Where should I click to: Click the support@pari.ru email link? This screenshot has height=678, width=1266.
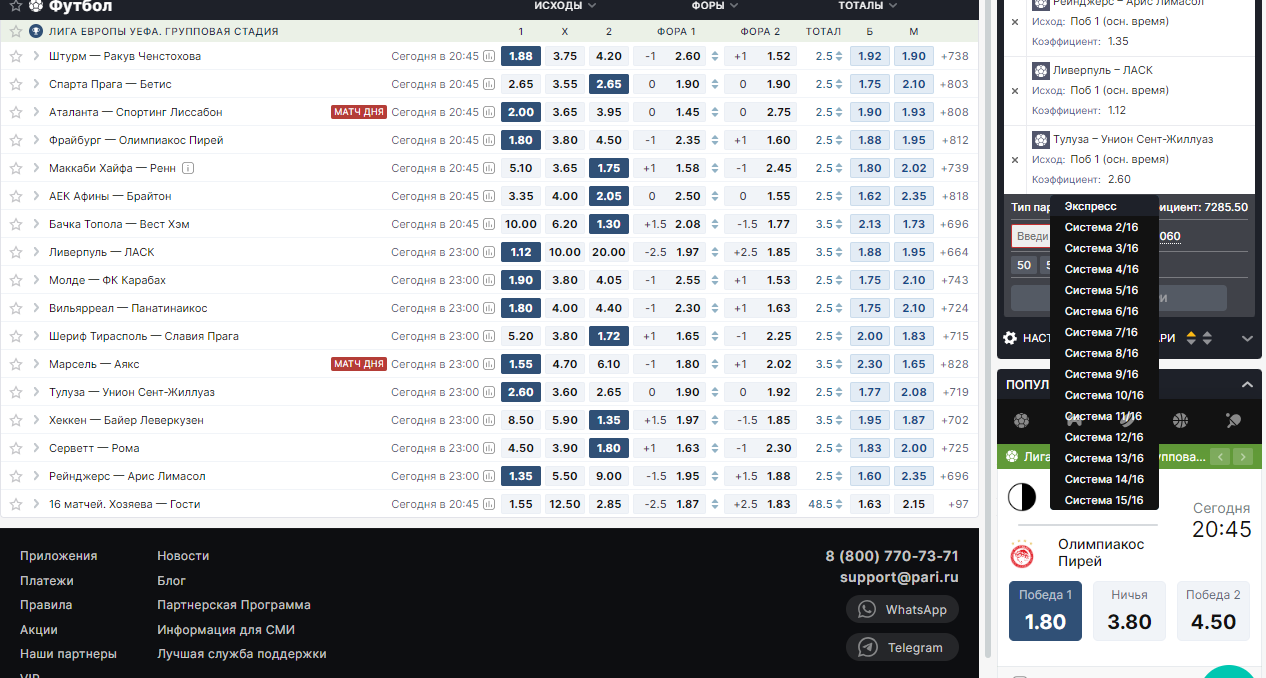(x=899, y=577)
